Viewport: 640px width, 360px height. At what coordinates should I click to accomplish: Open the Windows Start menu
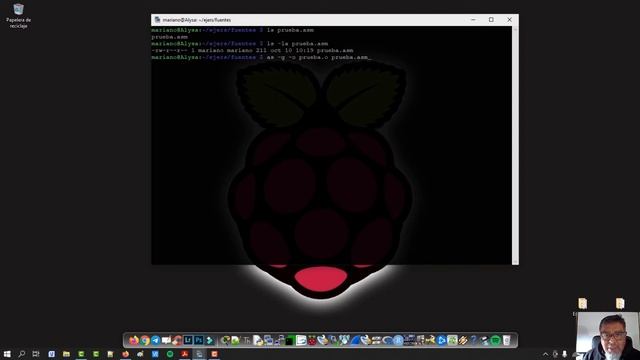point(7,354)
